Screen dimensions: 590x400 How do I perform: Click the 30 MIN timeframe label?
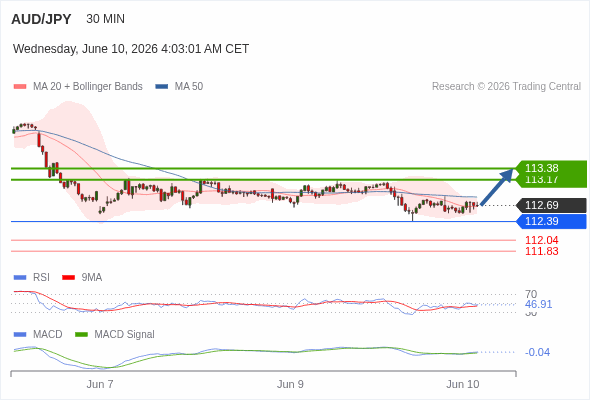[105, 19]
